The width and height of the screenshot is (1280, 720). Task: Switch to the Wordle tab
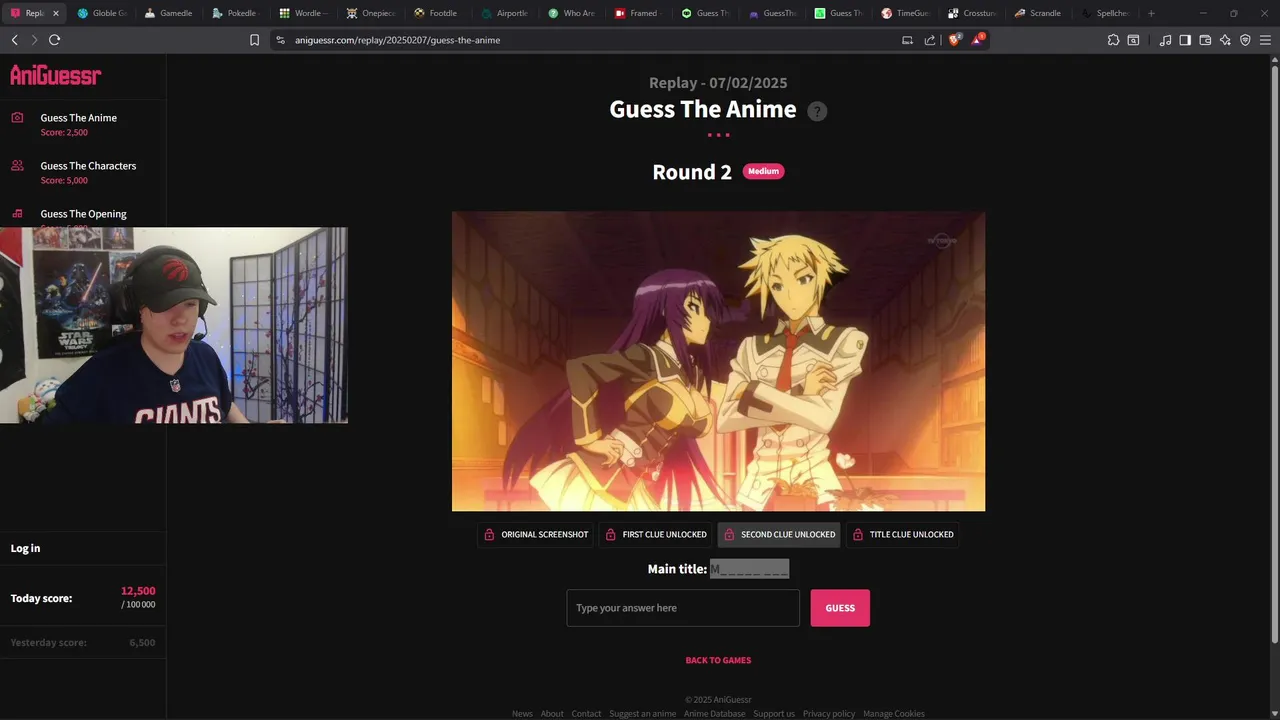pos(303,13)
